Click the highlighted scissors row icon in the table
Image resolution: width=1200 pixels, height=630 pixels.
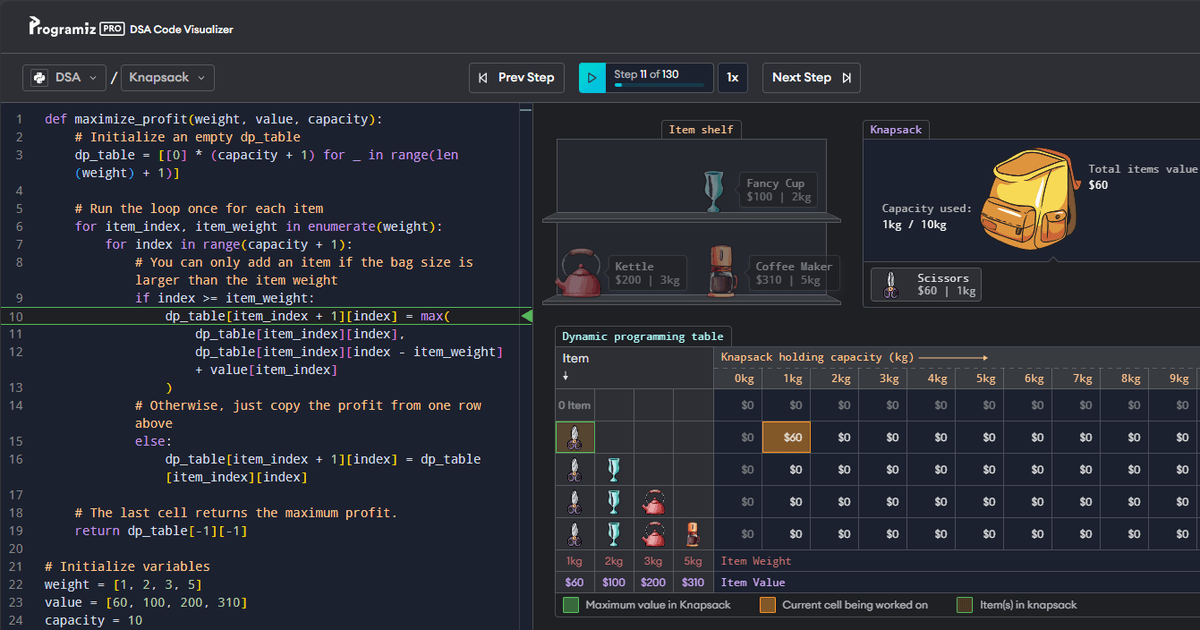click(575, 436)
